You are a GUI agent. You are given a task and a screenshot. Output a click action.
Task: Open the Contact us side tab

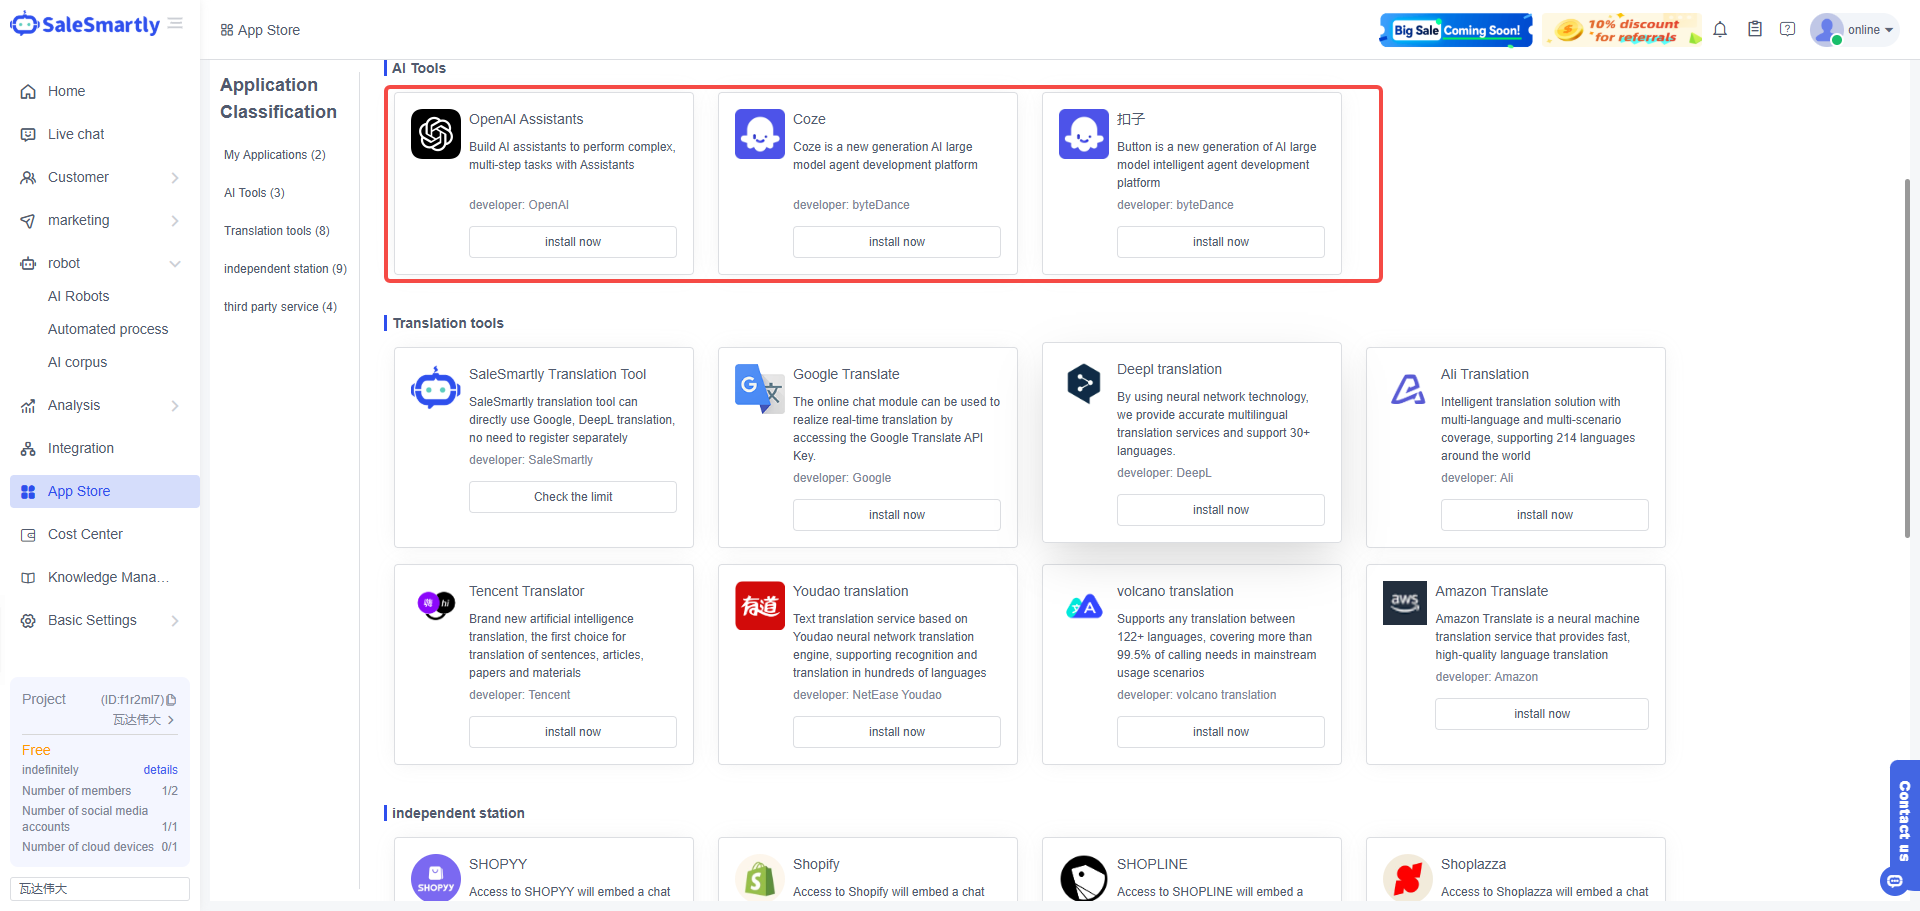point(1904,820)
